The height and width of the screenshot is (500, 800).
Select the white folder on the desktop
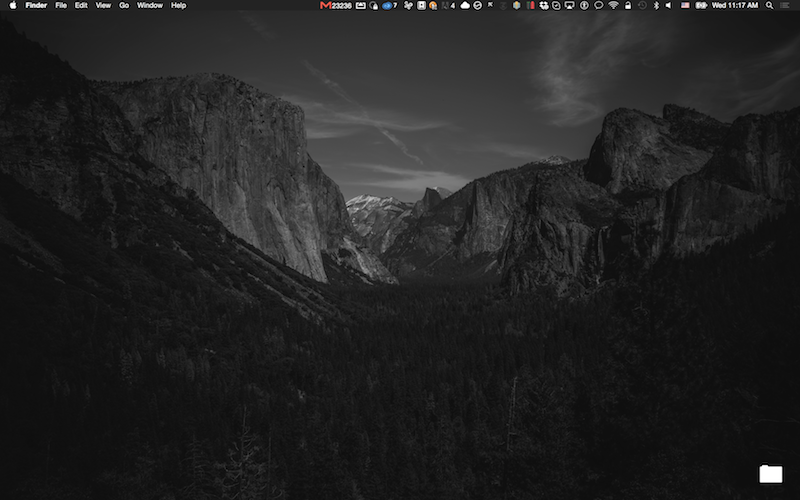coord(770,473)
